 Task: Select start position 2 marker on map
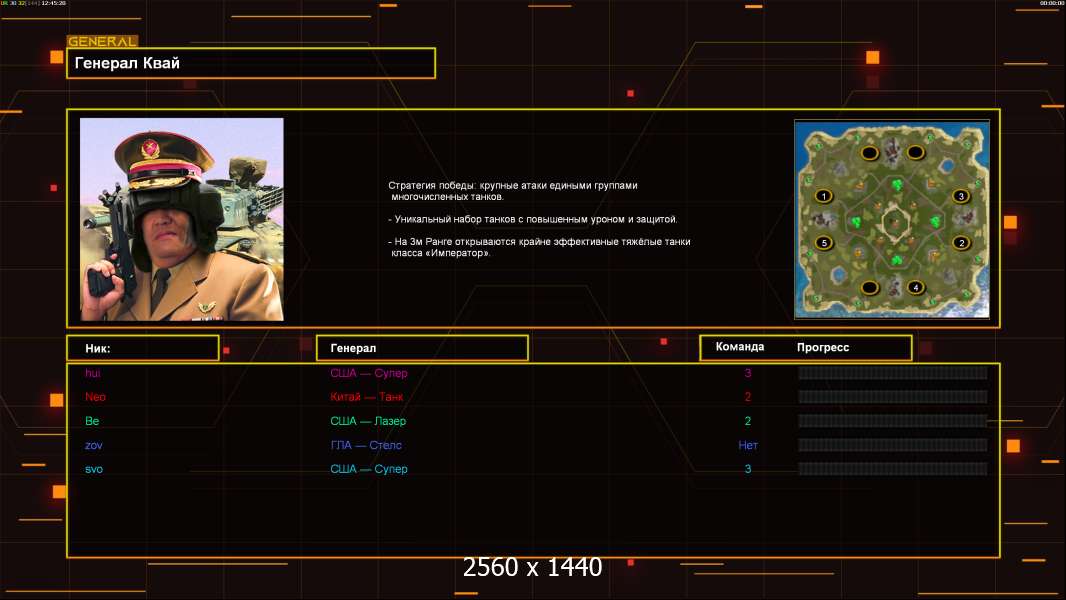(x=961, y=242)
